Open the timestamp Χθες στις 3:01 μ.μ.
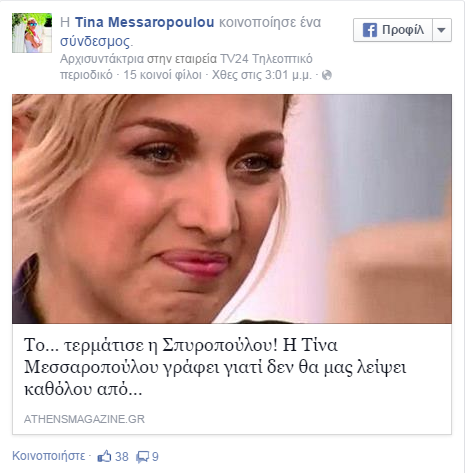The height and width of the screenshot is (473, 465). [x=262, y=75]
